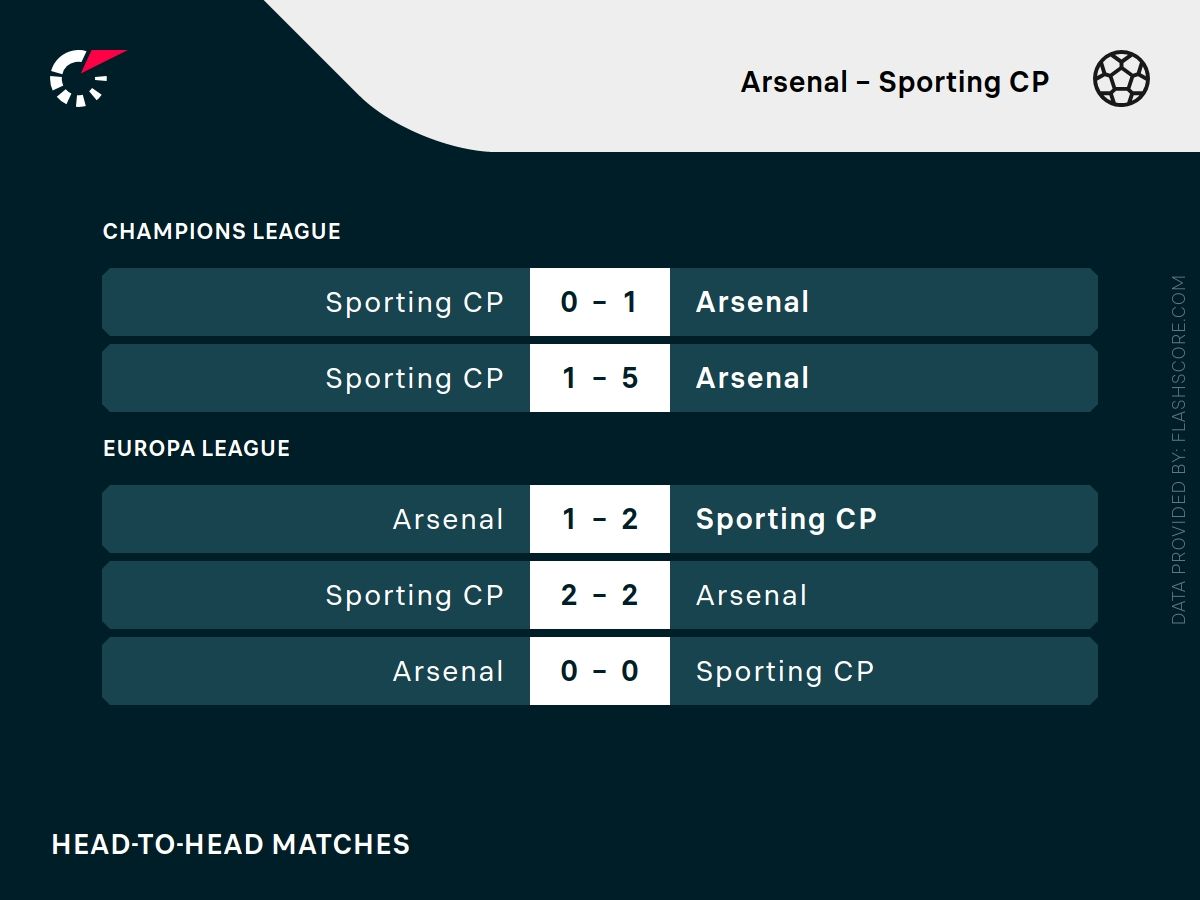Click the Champions League heading
This screenshot has width=1200, height=900.
tap(222, 231)
